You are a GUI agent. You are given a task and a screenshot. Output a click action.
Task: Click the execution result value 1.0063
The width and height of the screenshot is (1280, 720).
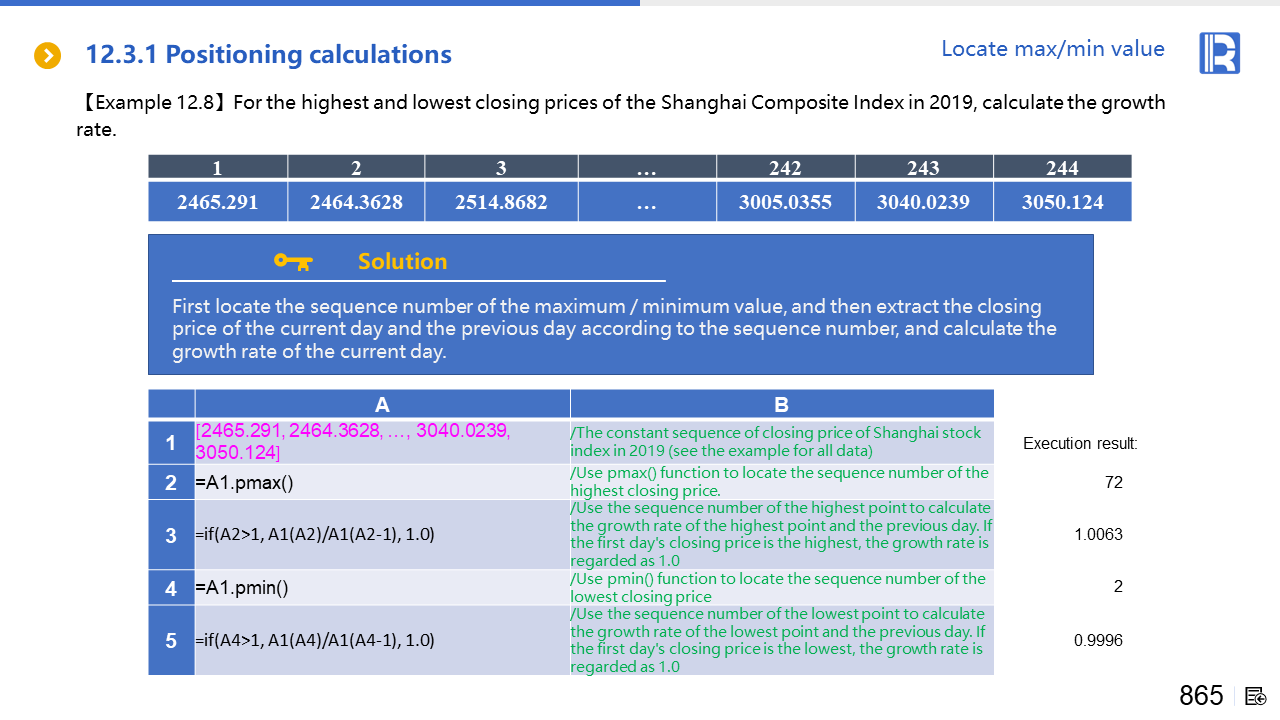click(1098, 535)
